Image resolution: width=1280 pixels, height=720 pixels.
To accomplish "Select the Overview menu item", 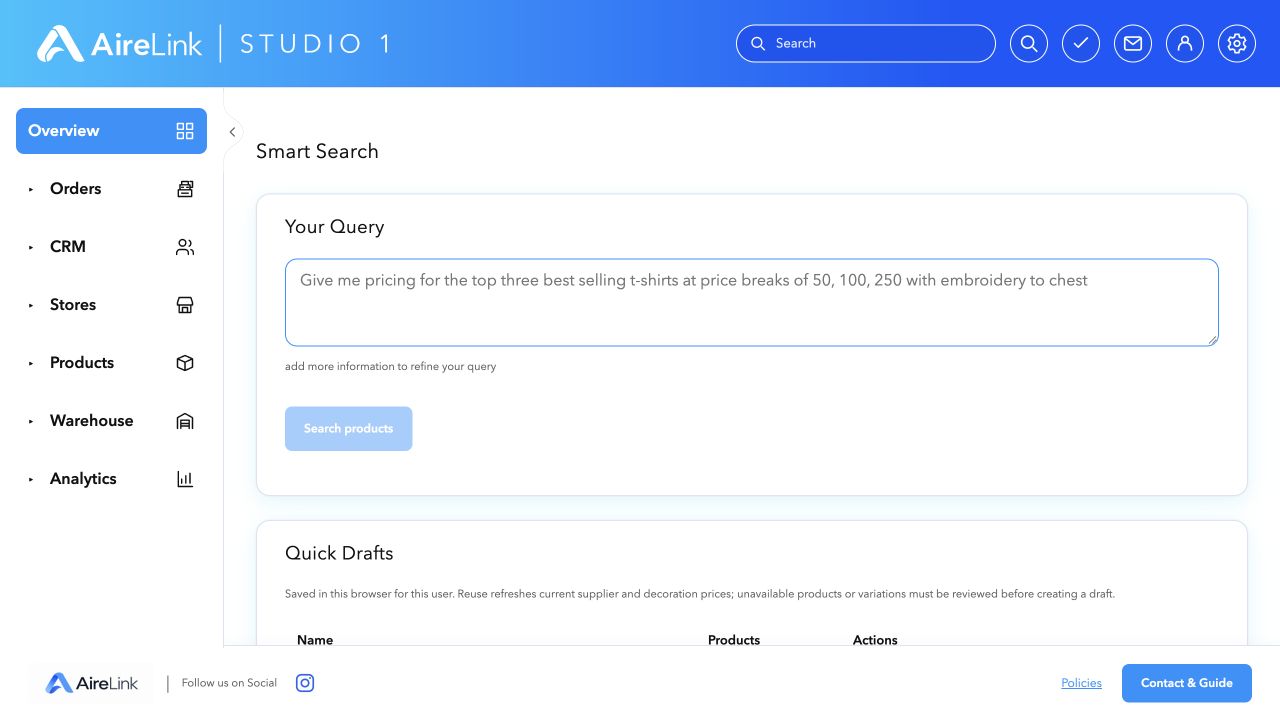I will [111, 131].
